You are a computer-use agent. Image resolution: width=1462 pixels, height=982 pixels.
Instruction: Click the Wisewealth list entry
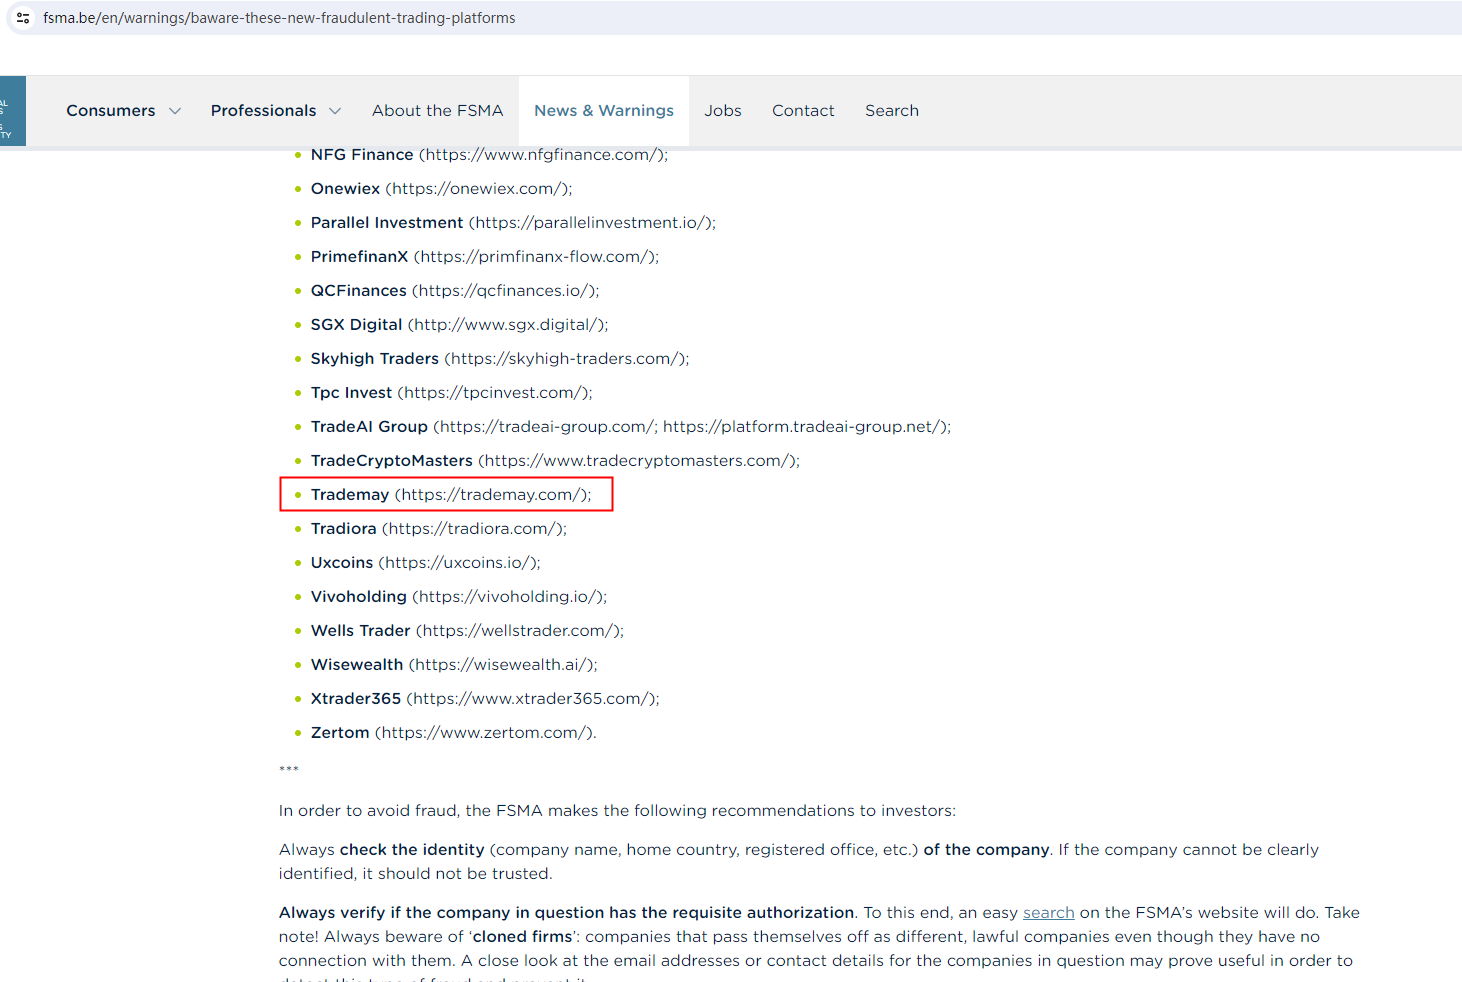pyautogui.click(x=356, y=665)
